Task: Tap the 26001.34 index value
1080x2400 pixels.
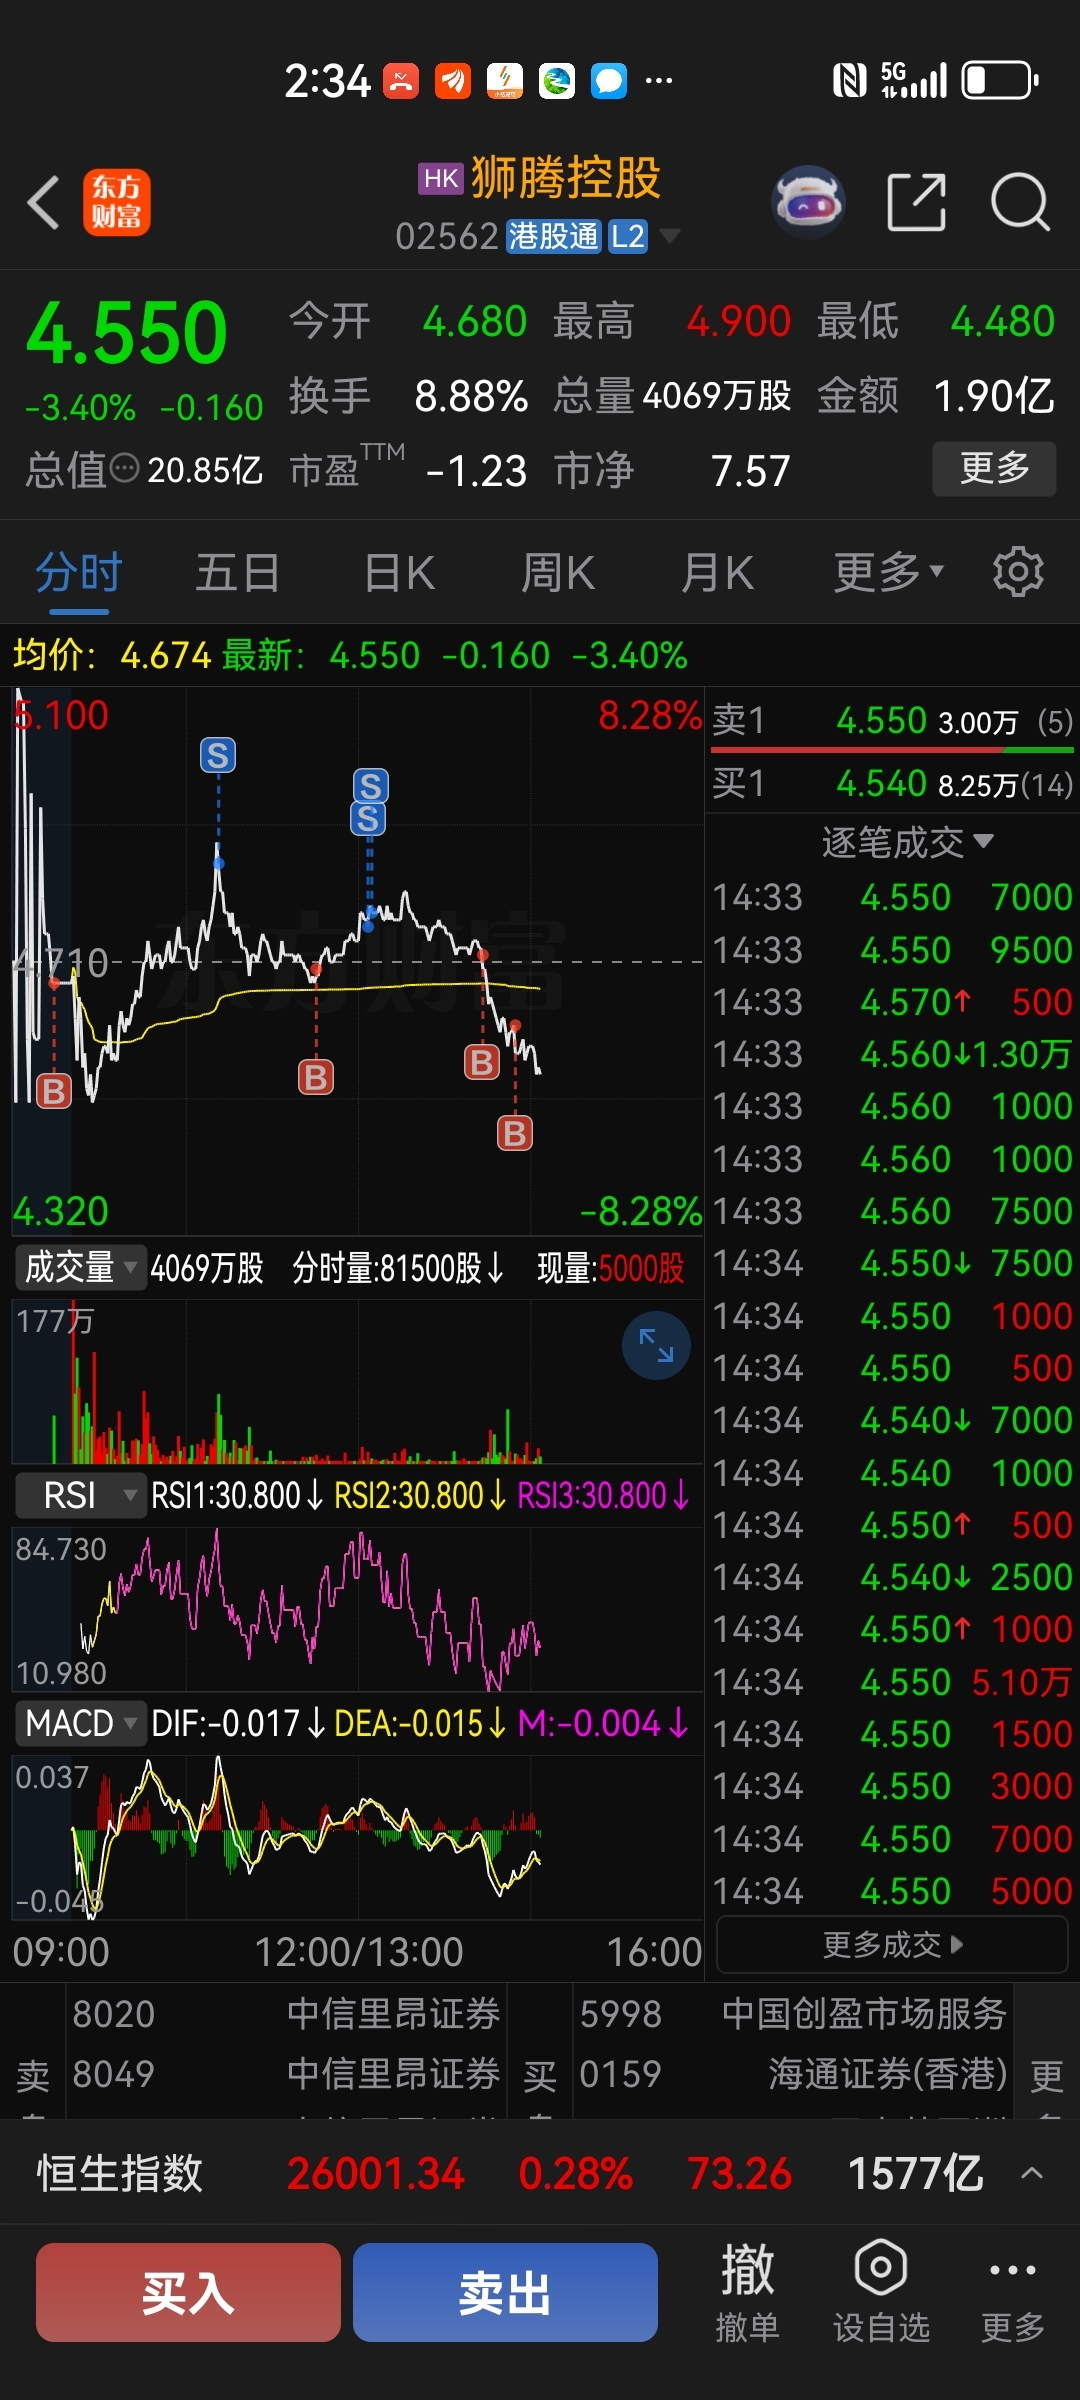Action: [x=376, y=2173]
